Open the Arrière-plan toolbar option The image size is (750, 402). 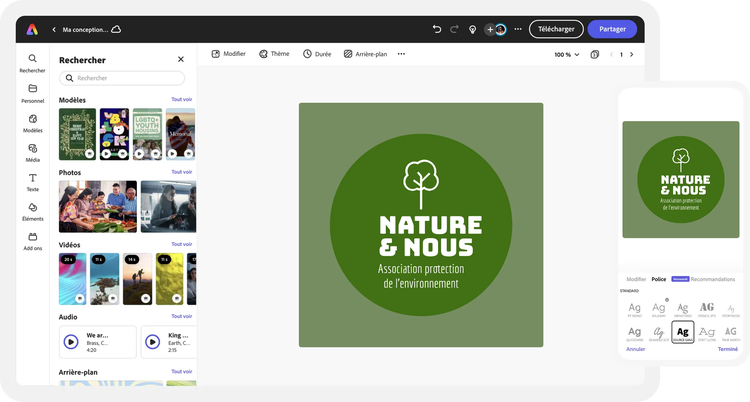[x=365, y=54]
